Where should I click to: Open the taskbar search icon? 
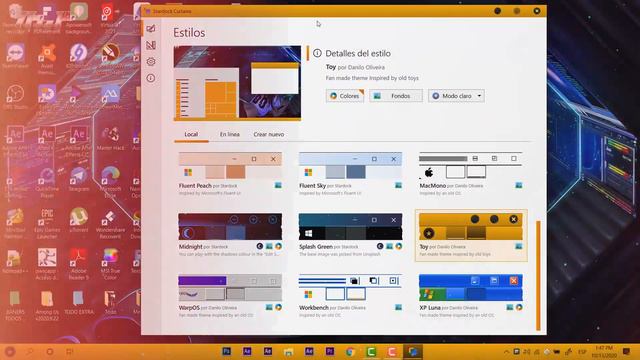30,351
